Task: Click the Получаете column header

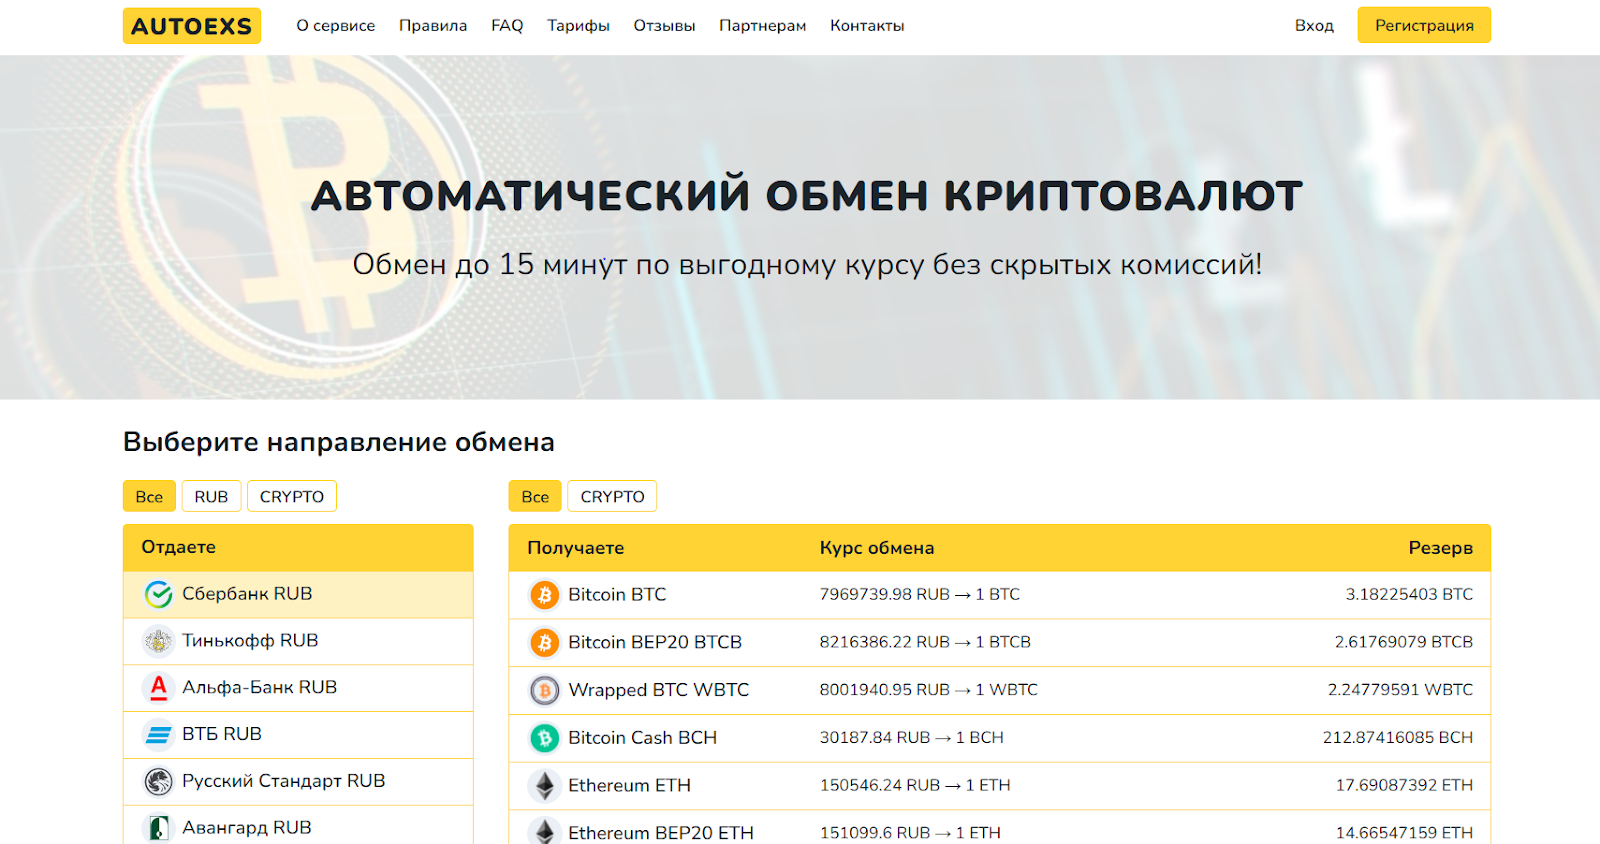Action: pos(575,548)
